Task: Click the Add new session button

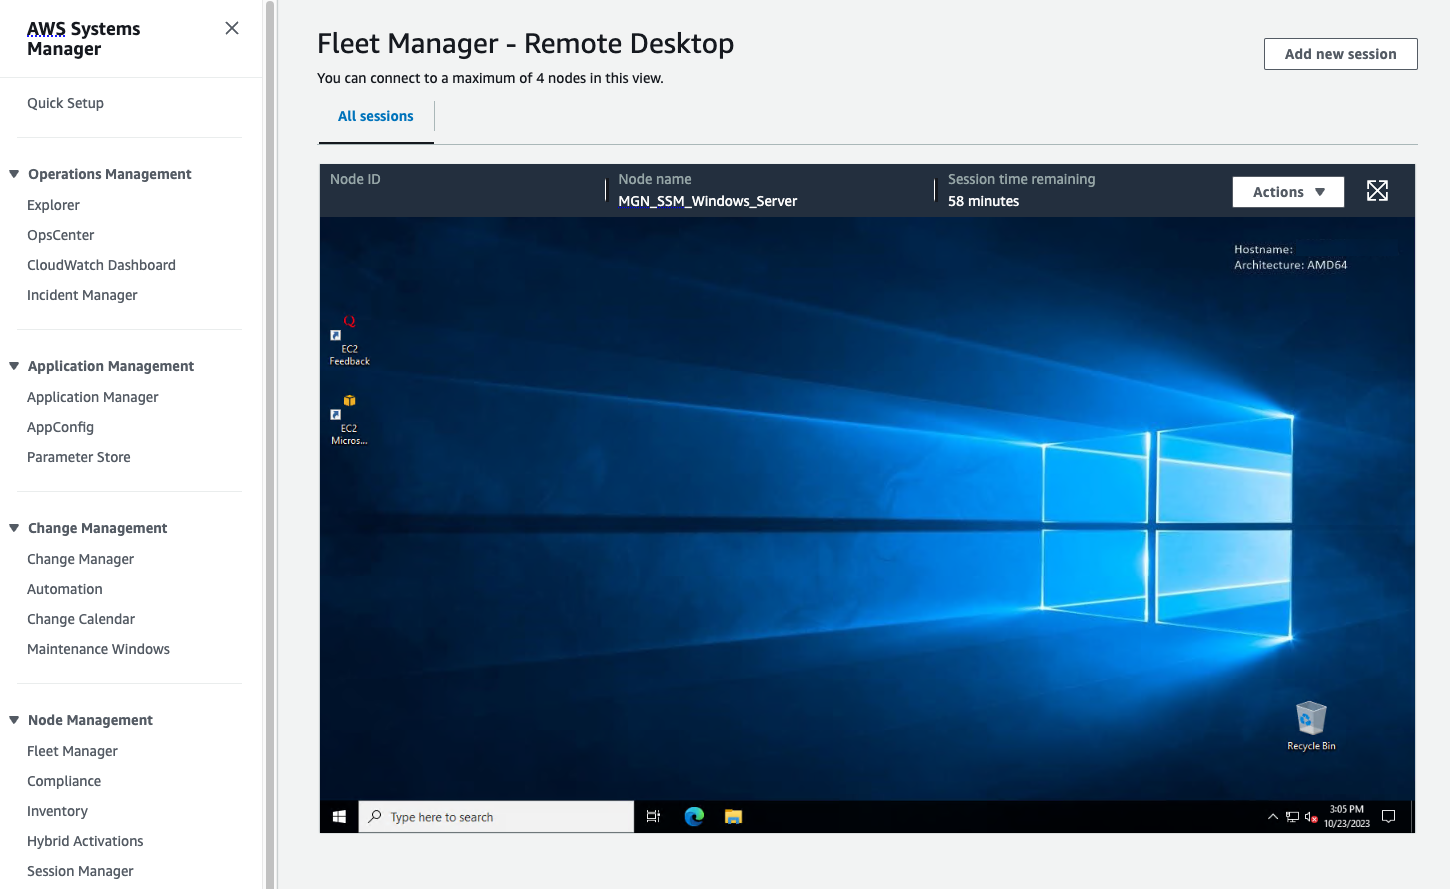Action: 1340,54
